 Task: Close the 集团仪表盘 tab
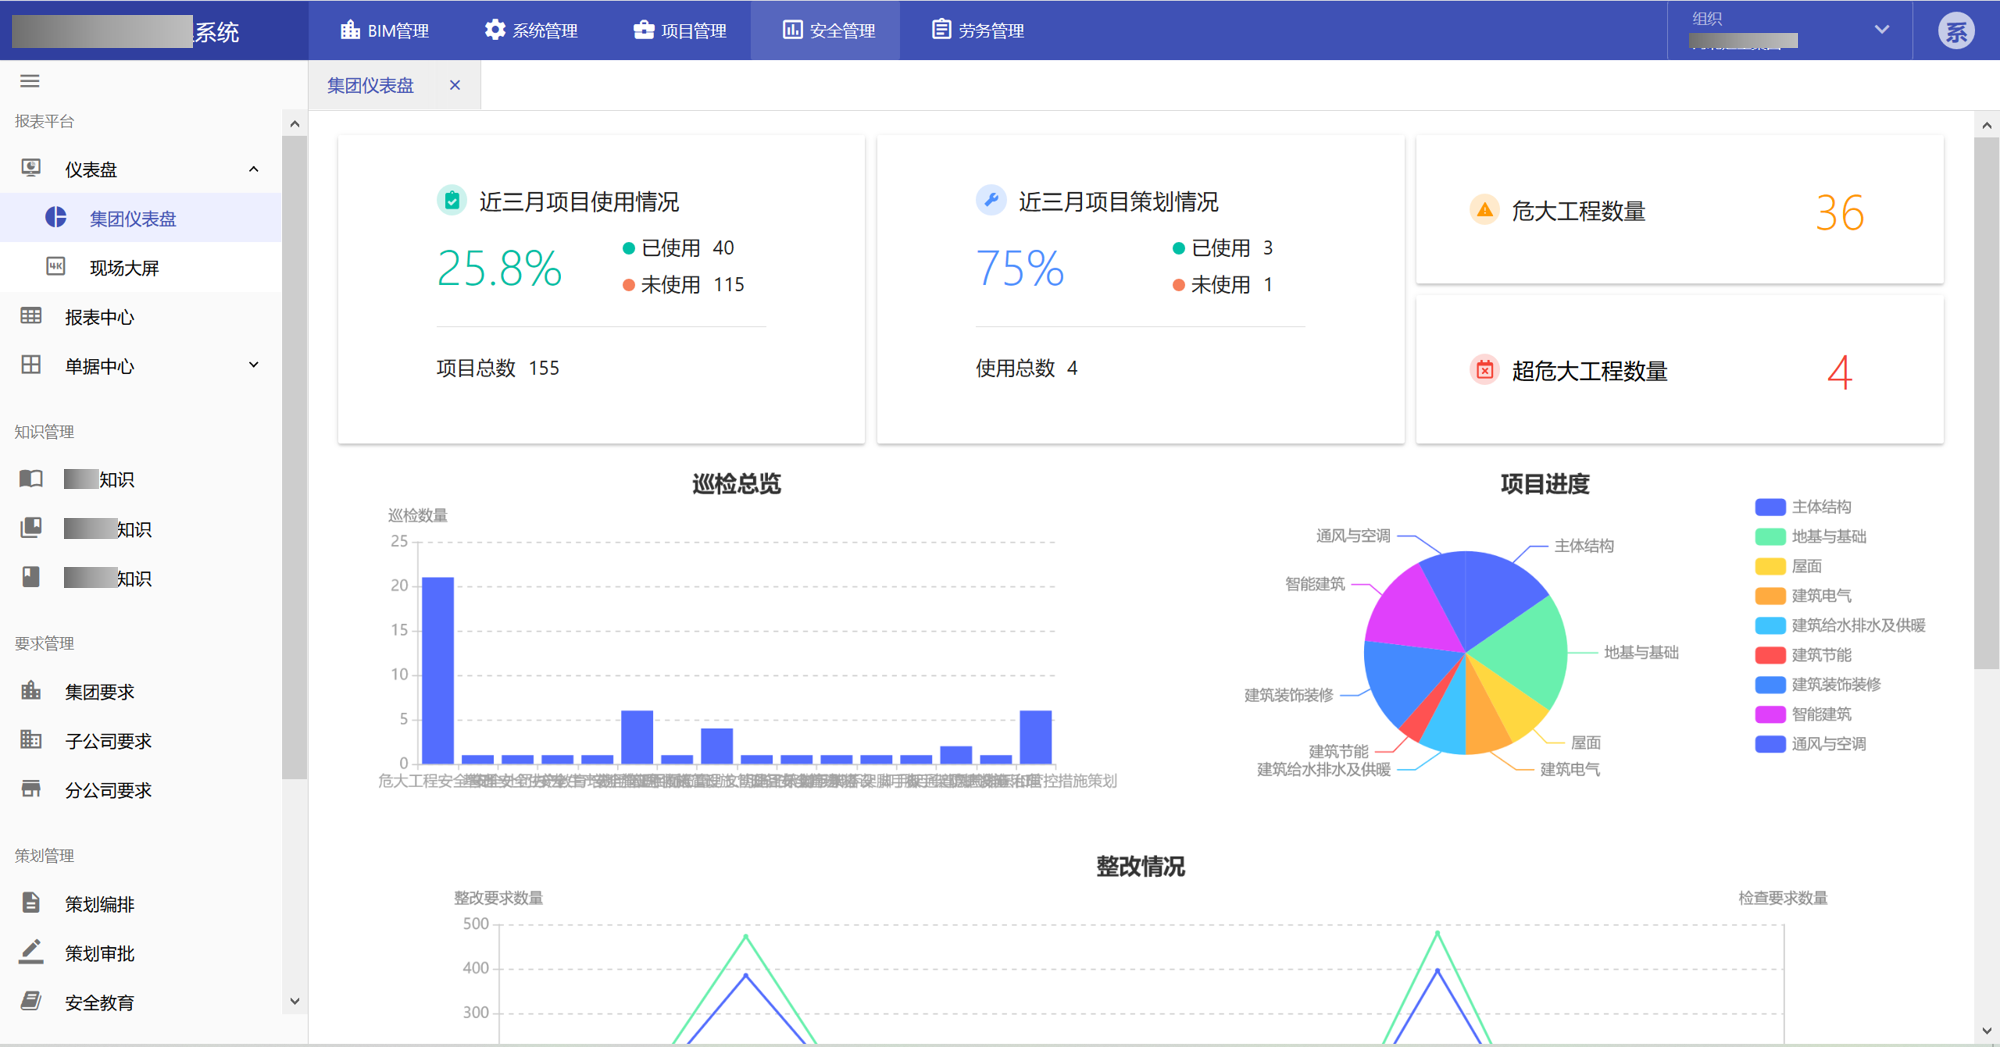click(455, 85)
